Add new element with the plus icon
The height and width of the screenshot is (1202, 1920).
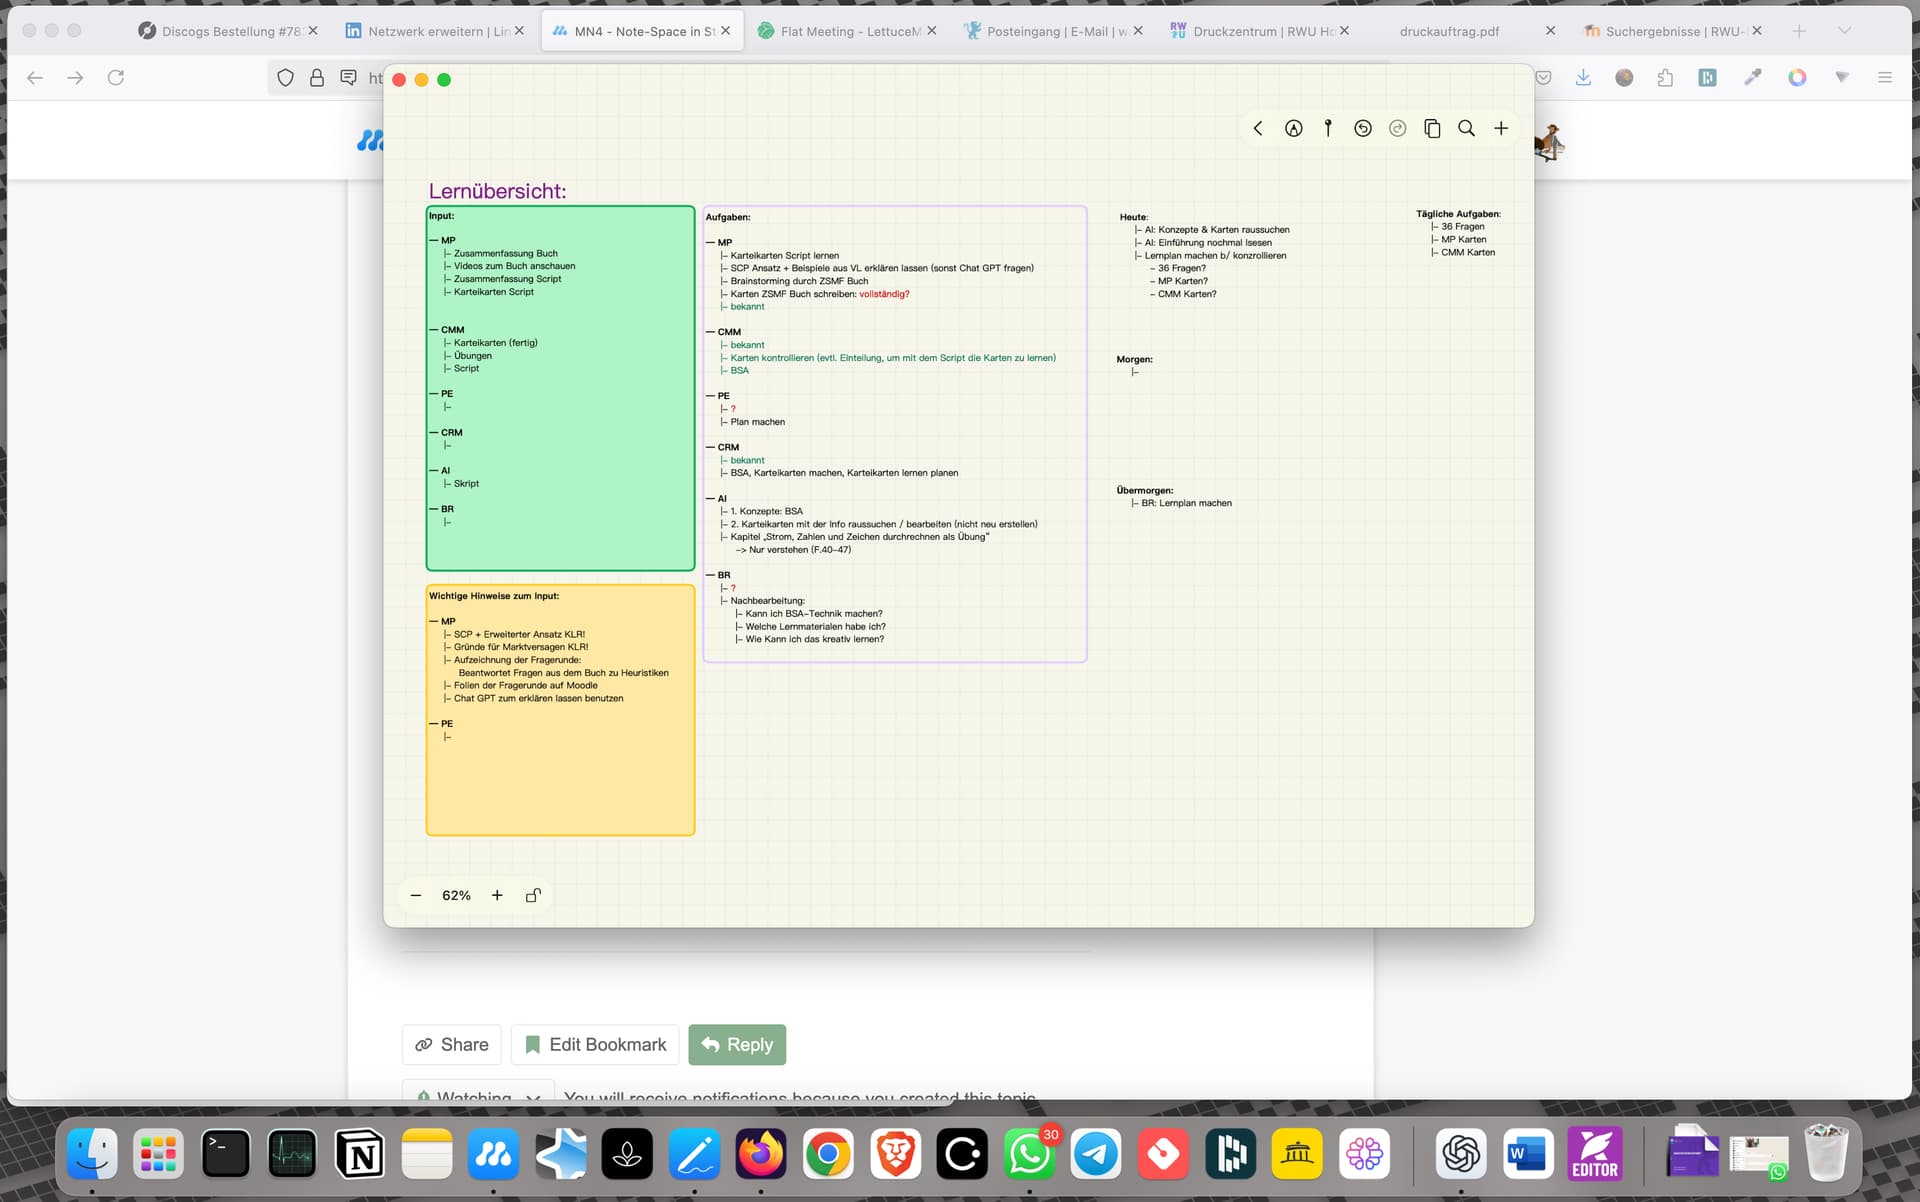[1501, 128]
